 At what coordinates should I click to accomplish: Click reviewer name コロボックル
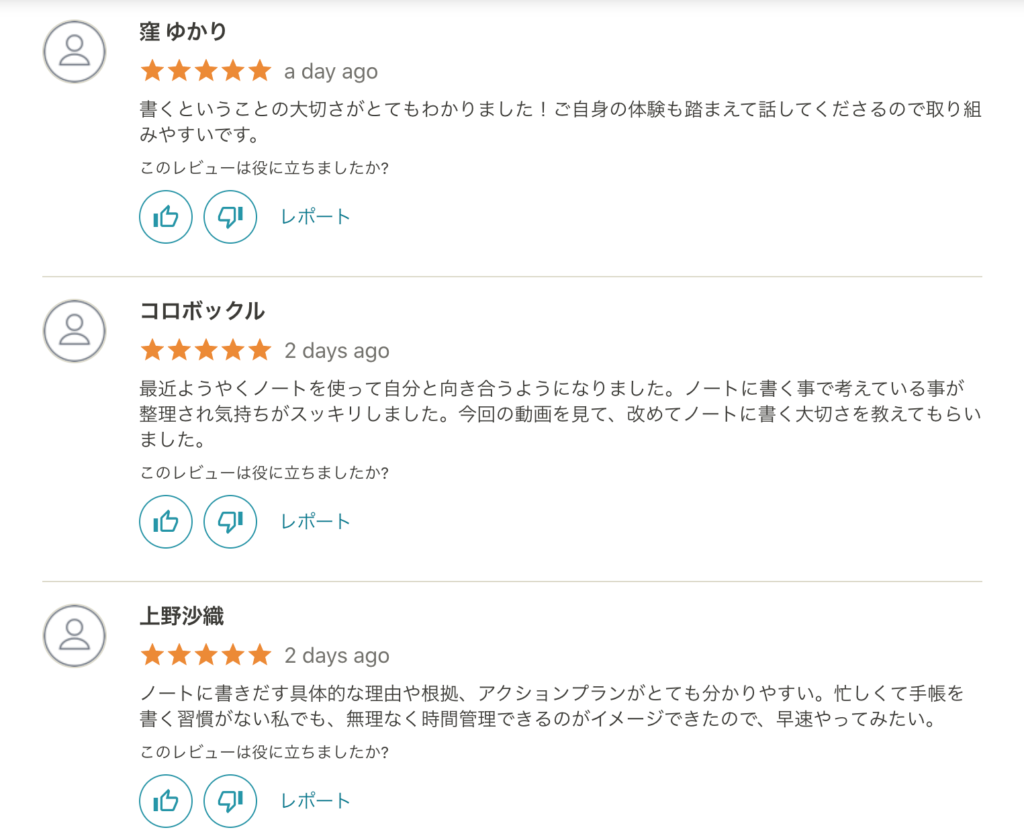pyautogui.click(x=202, y=311)
